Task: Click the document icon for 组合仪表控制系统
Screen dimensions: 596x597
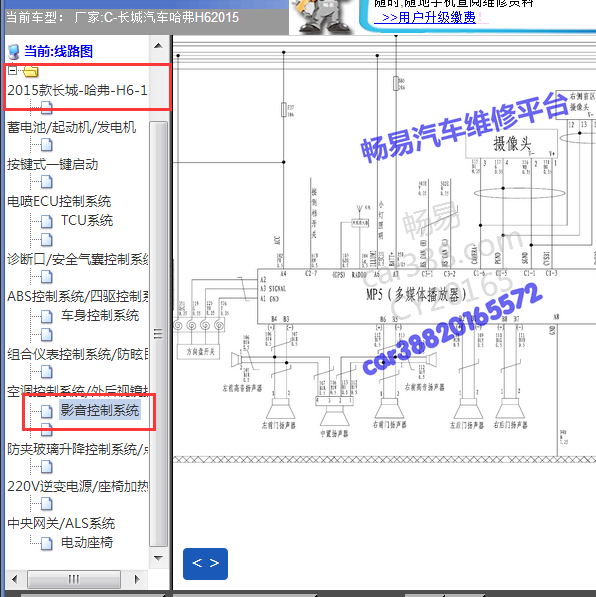Action: coord(46,335)
